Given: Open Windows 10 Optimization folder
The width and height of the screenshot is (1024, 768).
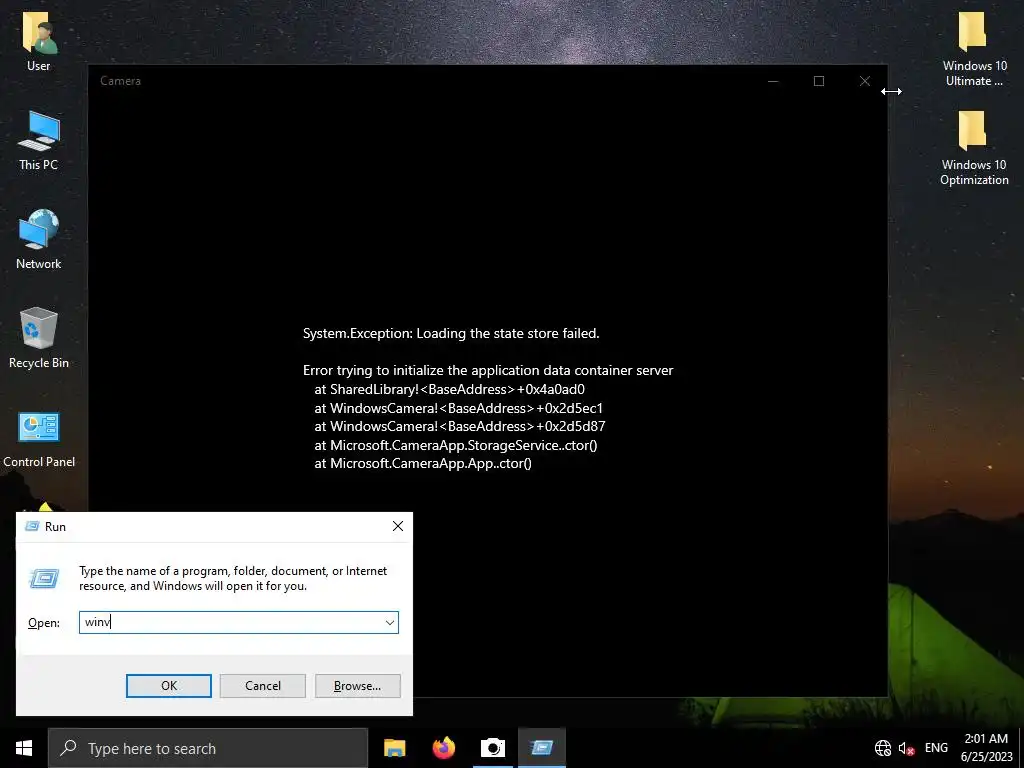Looking at the screenshot, I should click(x=974, y=148).
